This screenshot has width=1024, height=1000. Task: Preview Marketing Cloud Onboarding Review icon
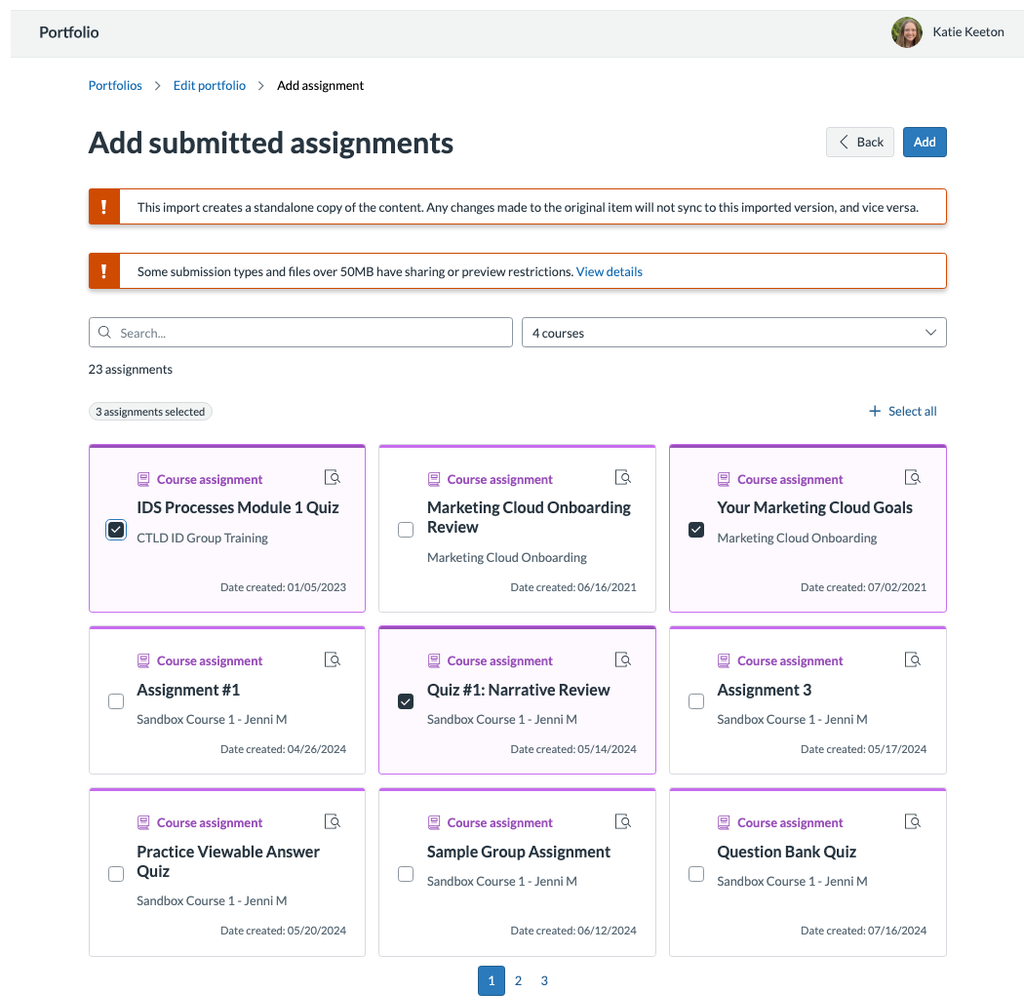[623, 477]
